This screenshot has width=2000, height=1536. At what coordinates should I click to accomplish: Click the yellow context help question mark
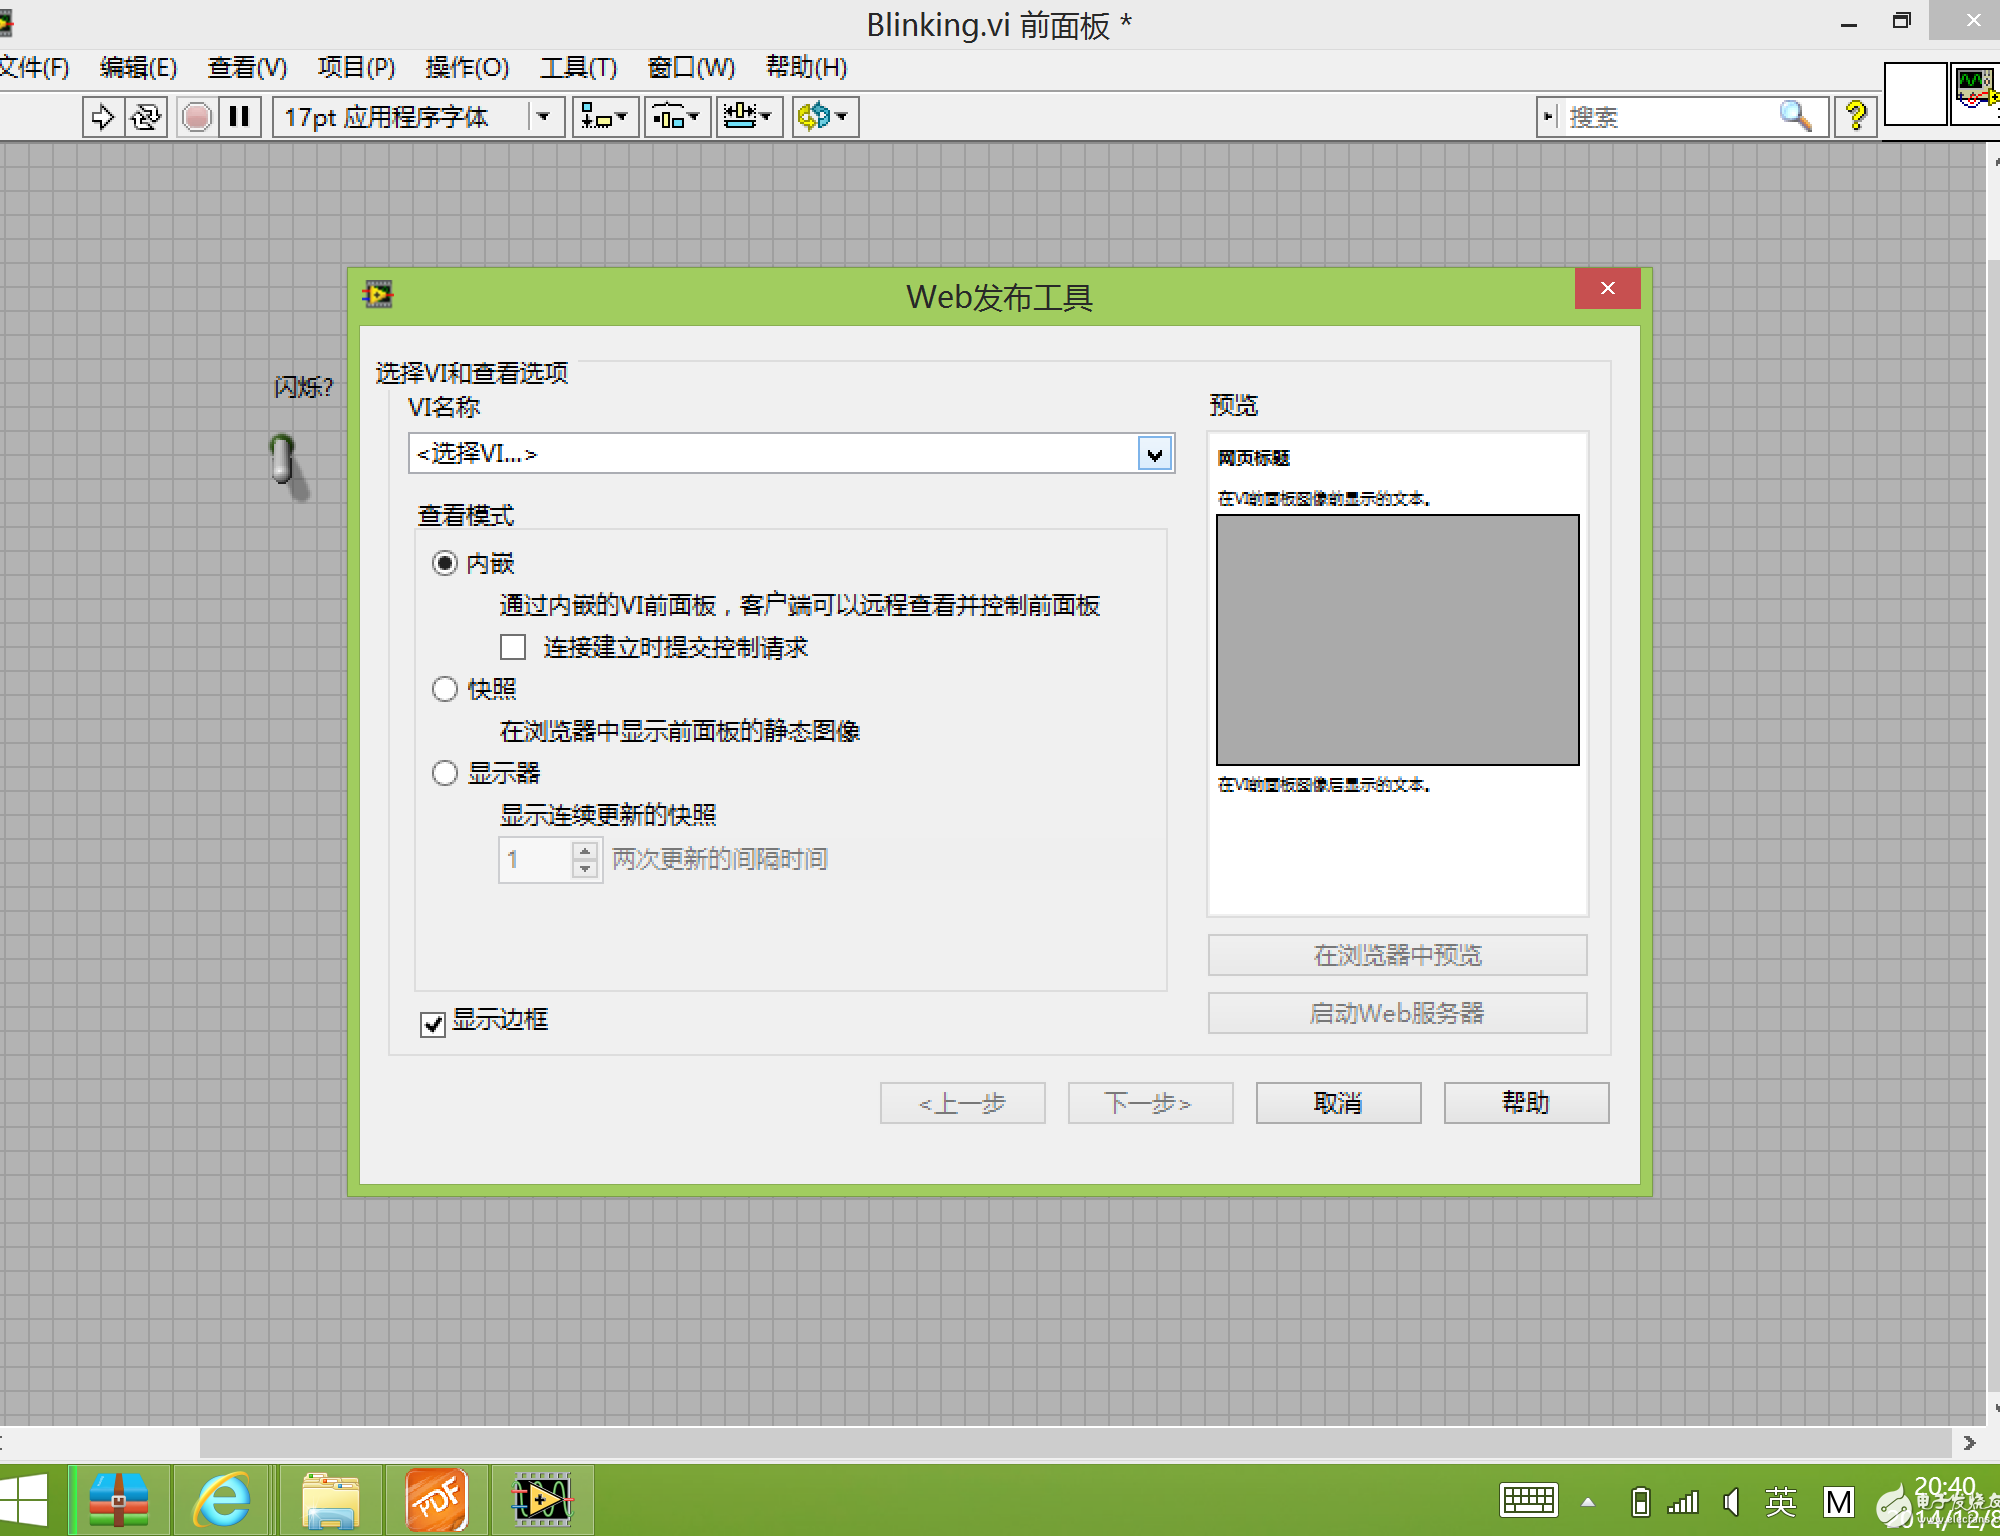(x=1856, y=117)
